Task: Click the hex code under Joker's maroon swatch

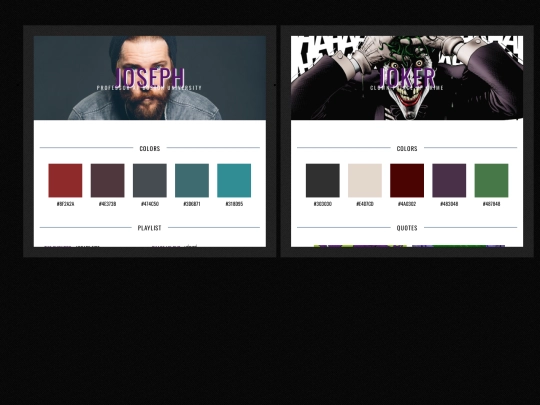Action: pyautogui.click(x=407, y=204)
